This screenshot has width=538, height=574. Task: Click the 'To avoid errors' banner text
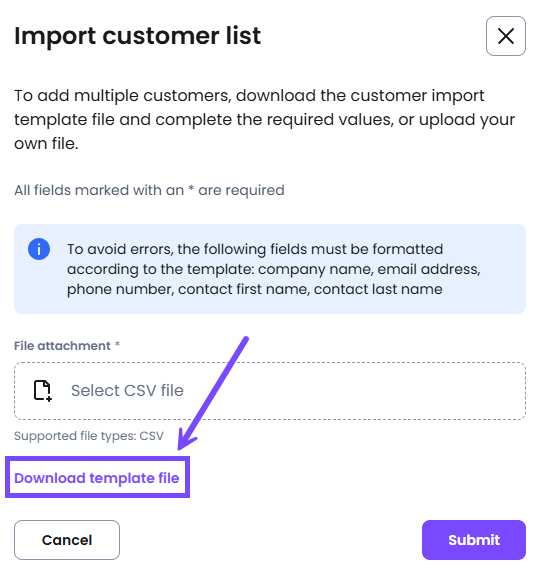(273, 269)
